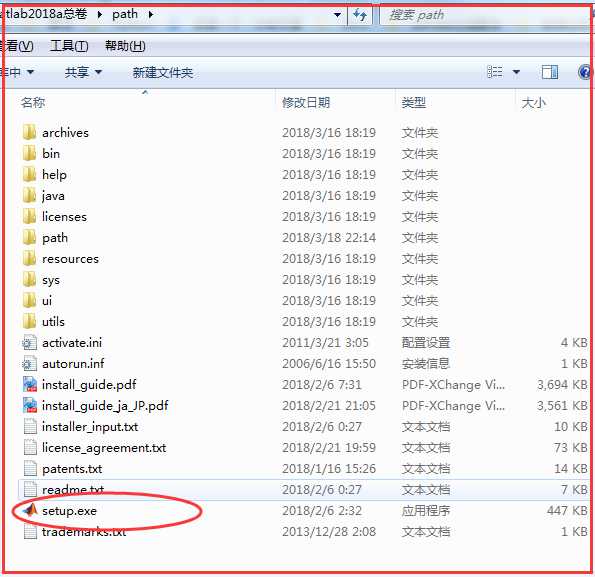Viewport: 595px width, 577px height.
Task: Refresh the folder with address bar button
Action: click(360, 15)
